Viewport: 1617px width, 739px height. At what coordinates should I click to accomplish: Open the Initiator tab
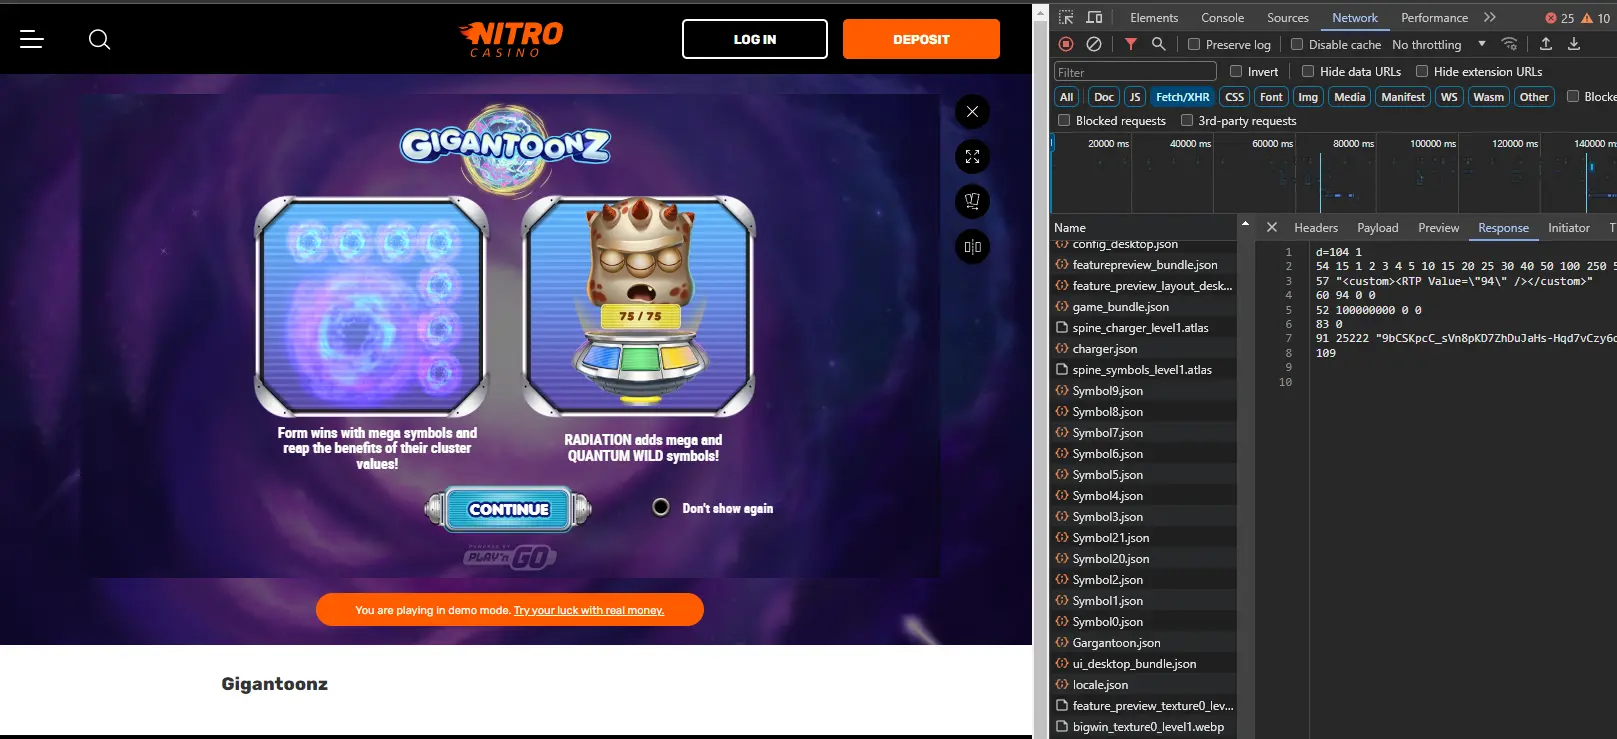click(x=1569, y=228)
